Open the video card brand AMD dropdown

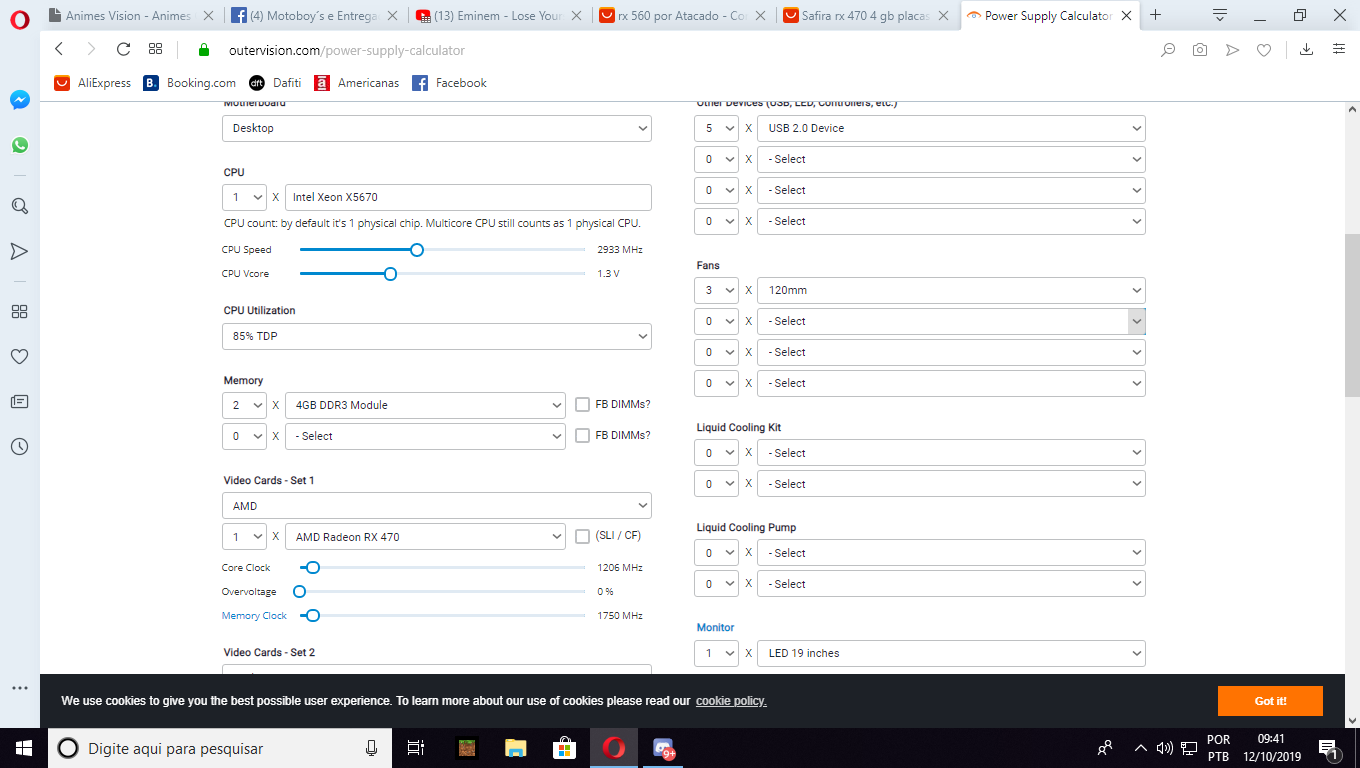tap(437, 506)
